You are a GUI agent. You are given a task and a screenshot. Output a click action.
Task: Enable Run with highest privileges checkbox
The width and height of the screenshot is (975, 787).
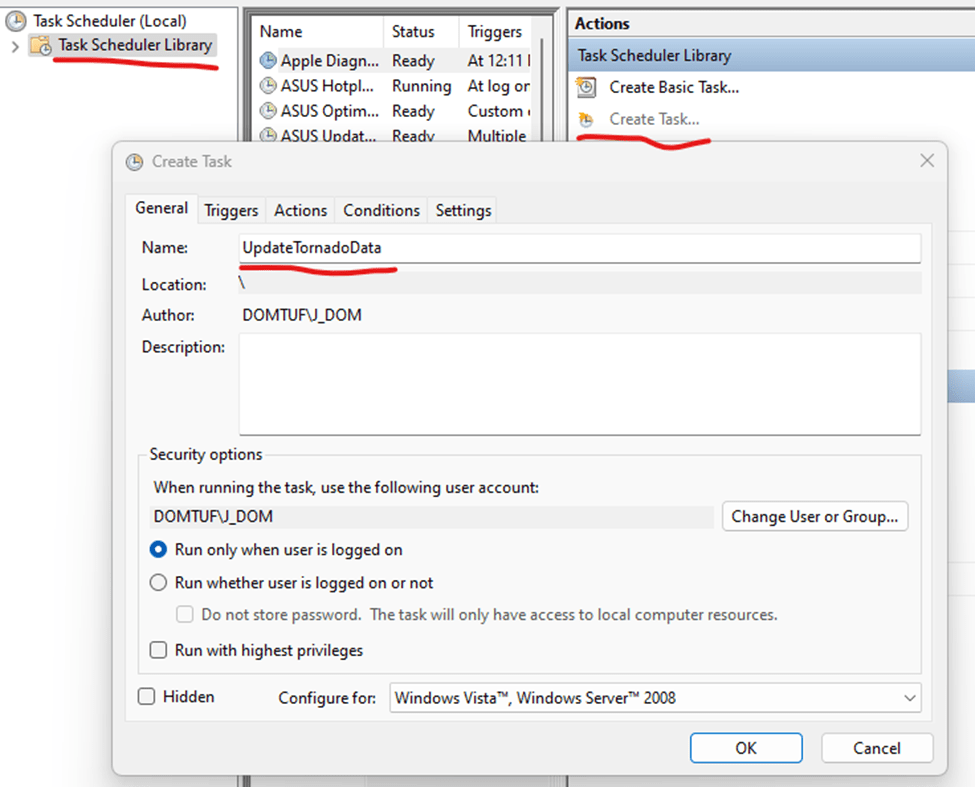(x=158, y=651)
